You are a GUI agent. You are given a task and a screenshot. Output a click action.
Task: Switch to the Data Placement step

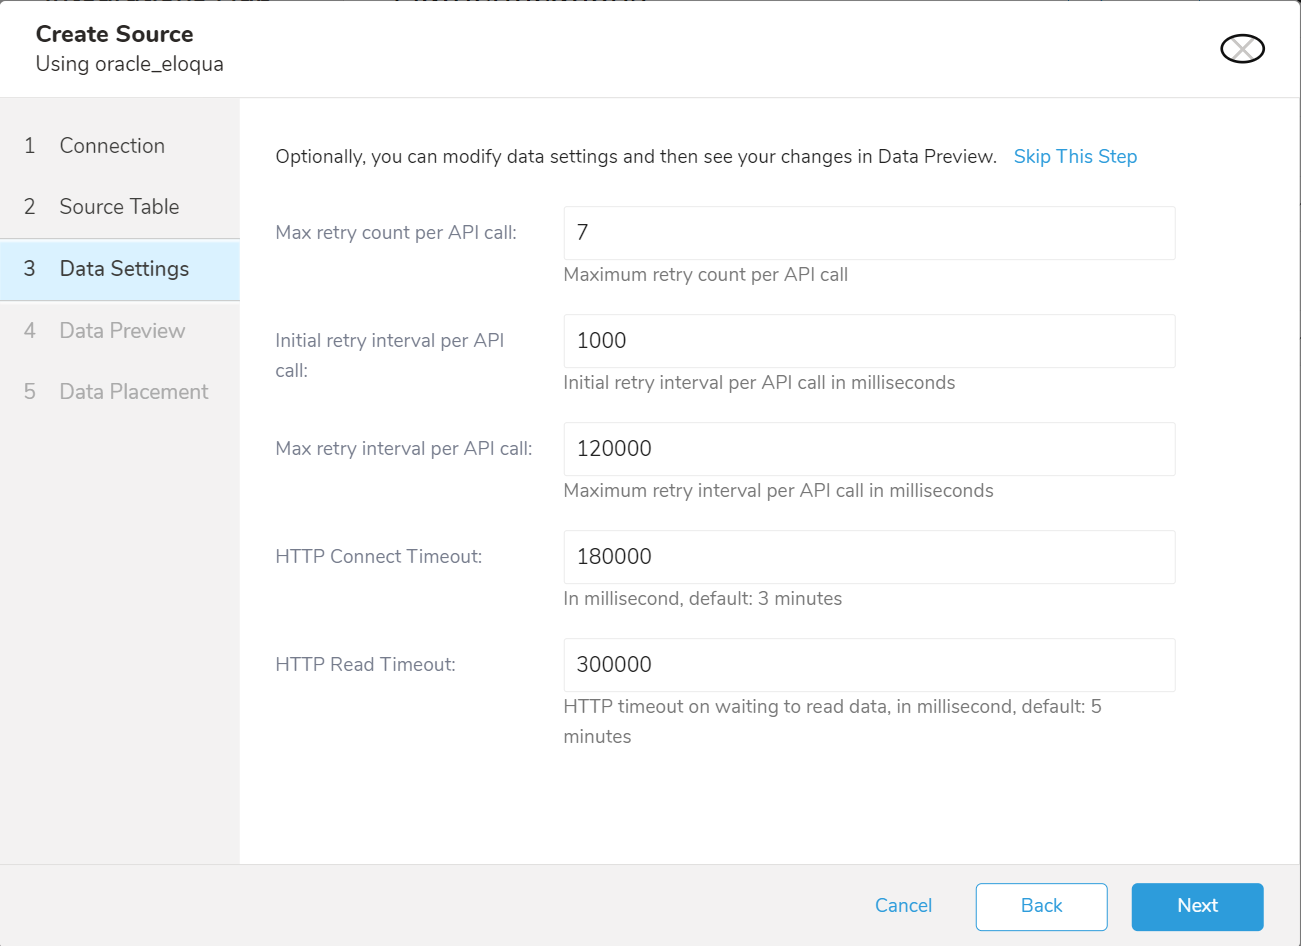[133, 392]
